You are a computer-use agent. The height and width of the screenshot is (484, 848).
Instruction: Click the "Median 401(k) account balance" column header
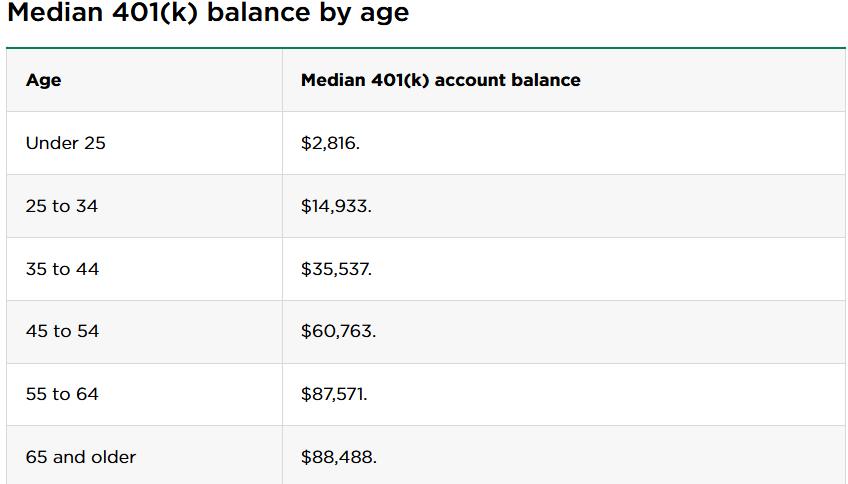(x=440, y=80)
